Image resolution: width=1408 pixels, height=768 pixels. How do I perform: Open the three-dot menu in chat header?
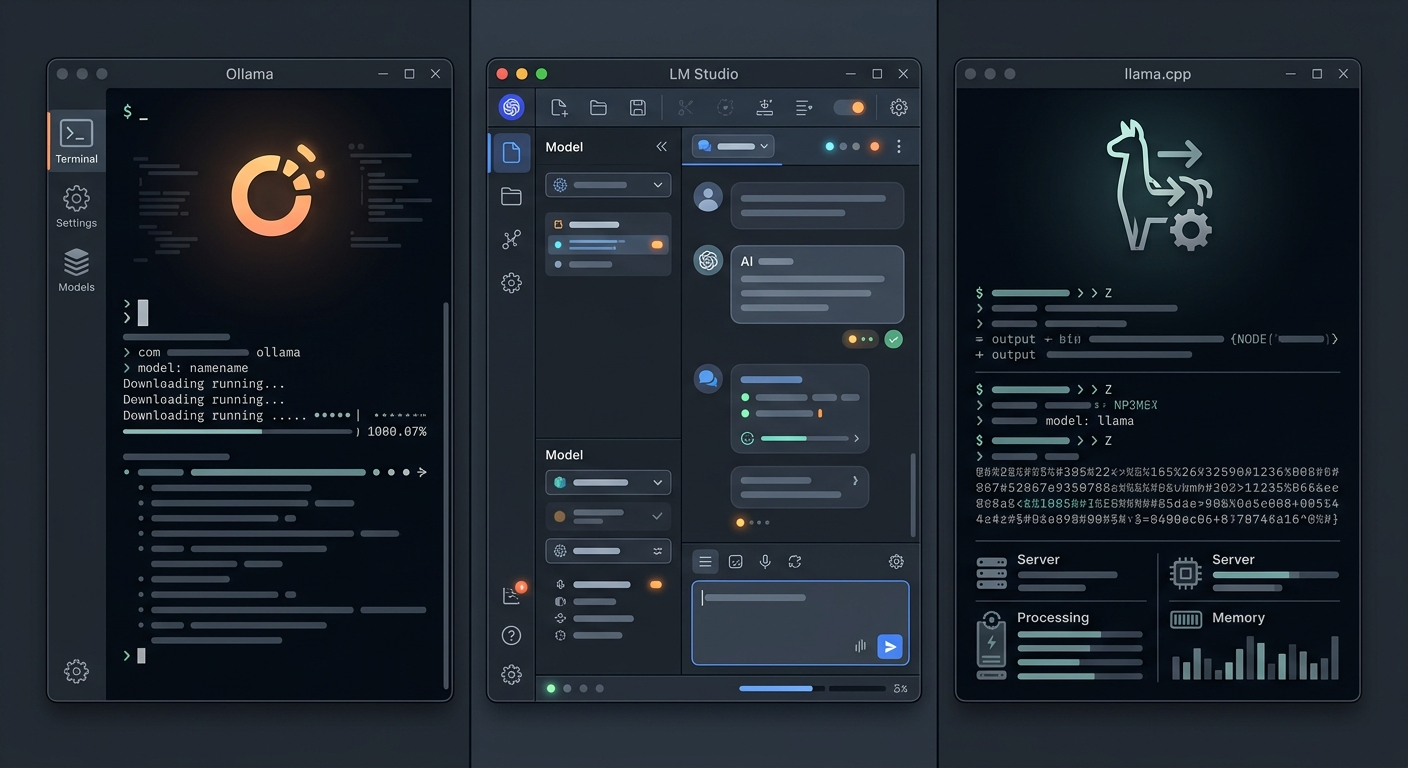(899, 147)
